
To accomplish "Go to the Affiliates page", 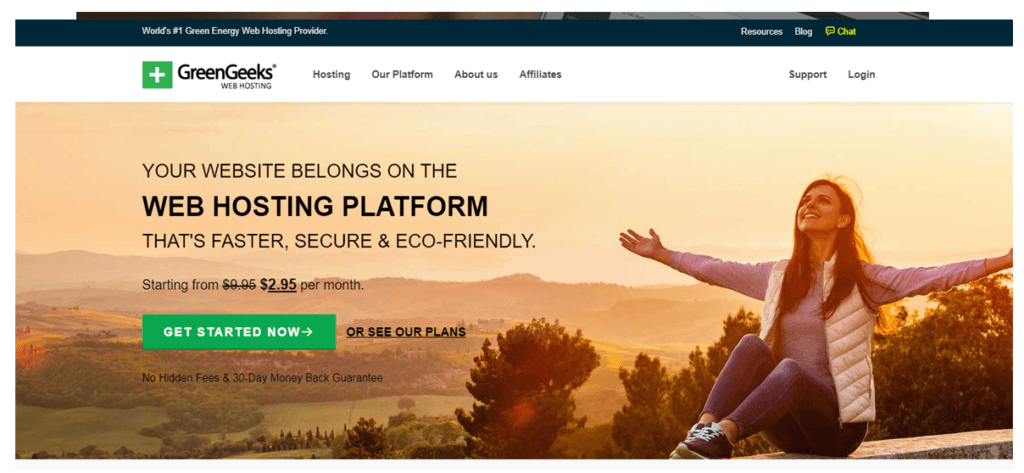I will (x=540, y=74).
